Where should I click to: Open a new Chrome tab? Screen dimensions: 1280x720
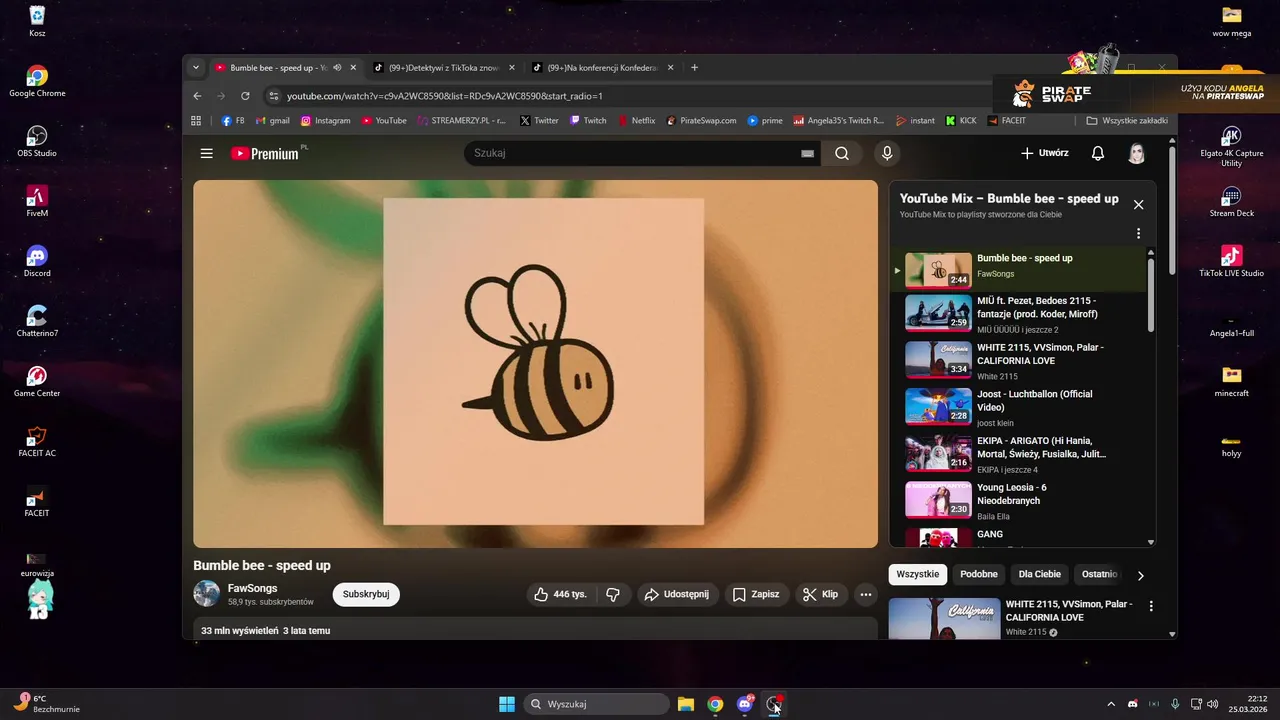click(694, 68)
